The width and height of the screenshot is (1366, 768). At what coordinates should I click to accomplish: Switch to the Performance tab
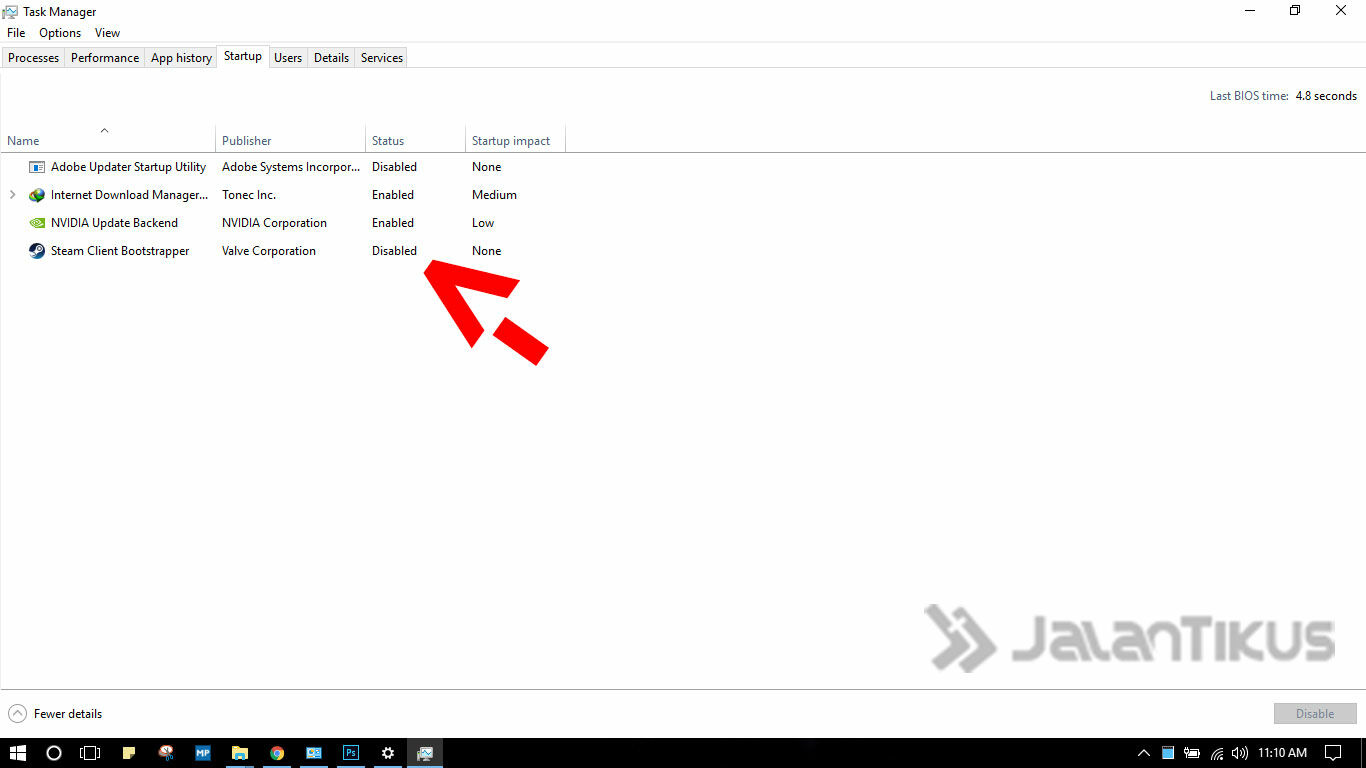[x=105, y=58]
